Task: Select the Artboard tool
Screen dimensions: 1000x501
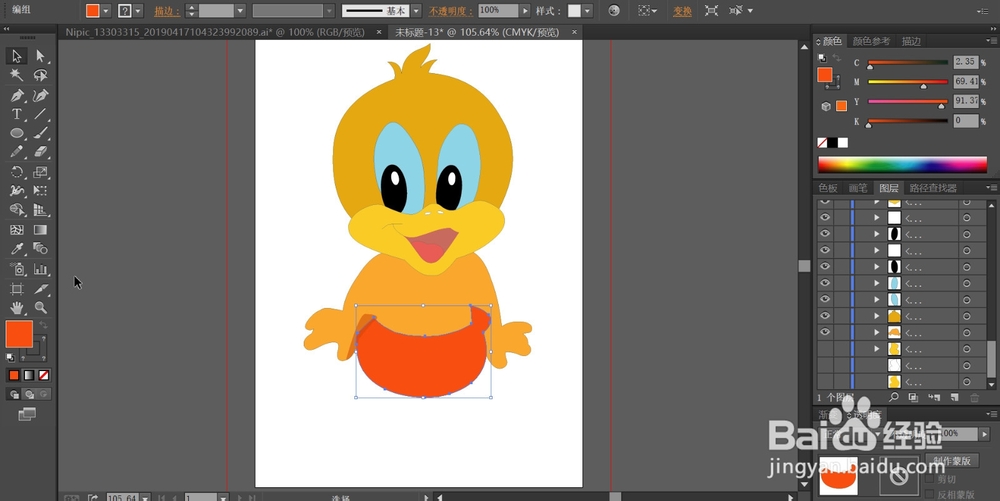Action: [x=17, y=289]
